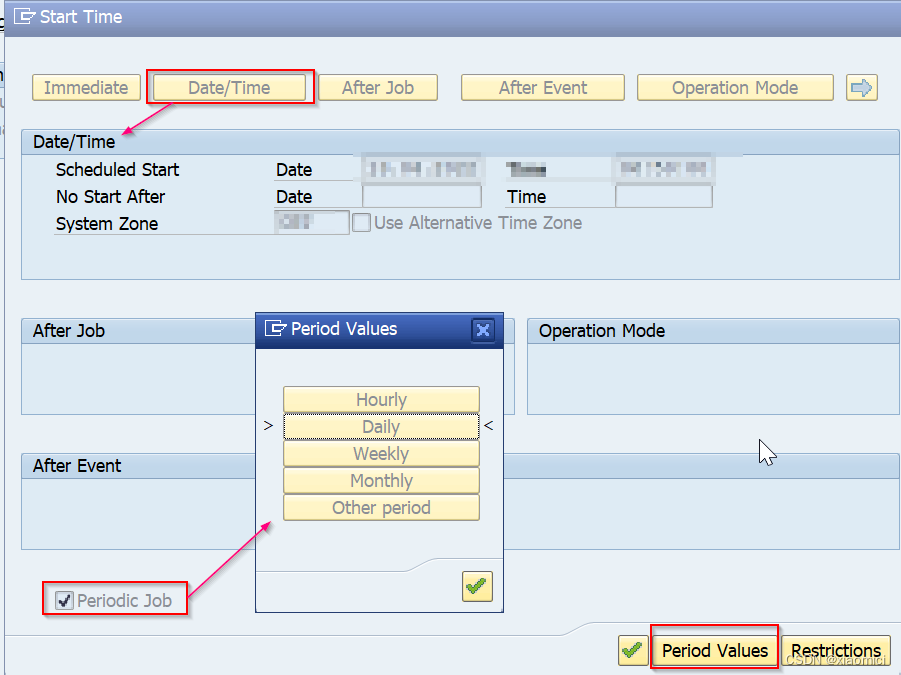Click the No Start After time field
Image resolution: width=901 pixels, height=675 pixels.
click(664, 196)
